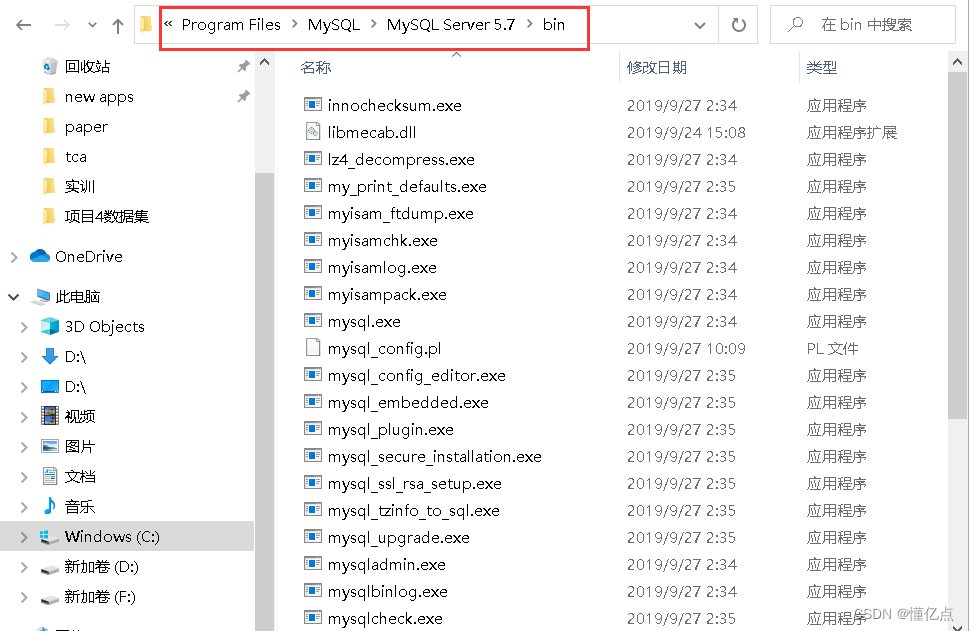Go up one folder level arrow

117,25
